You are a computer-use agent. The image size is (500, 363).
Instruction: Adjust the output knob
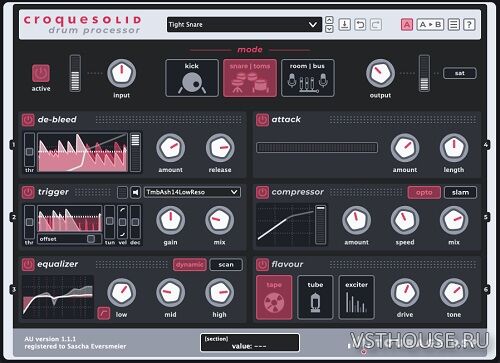[380, 73]
